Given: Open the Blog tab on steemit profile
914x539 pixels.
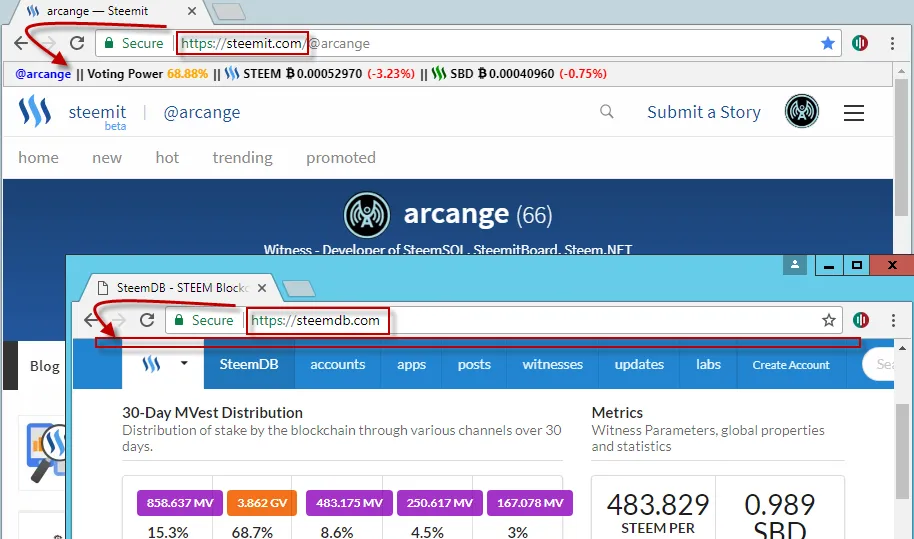Looking at the screenshot, I should (x=45, y=366).
